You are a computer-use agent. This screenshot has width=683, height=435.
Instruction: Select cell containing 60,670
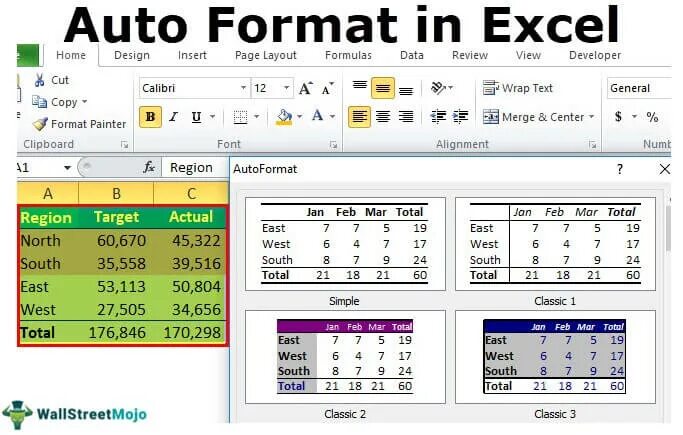pyautogui.click(x=116, y=240)
